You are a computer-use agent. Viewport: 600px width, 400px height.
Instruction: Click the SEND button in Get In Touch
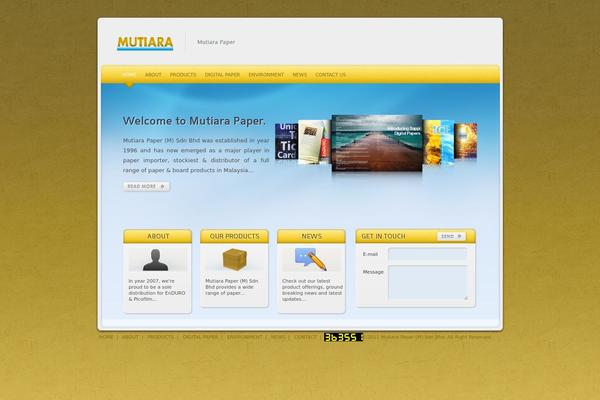click(452, 236)
